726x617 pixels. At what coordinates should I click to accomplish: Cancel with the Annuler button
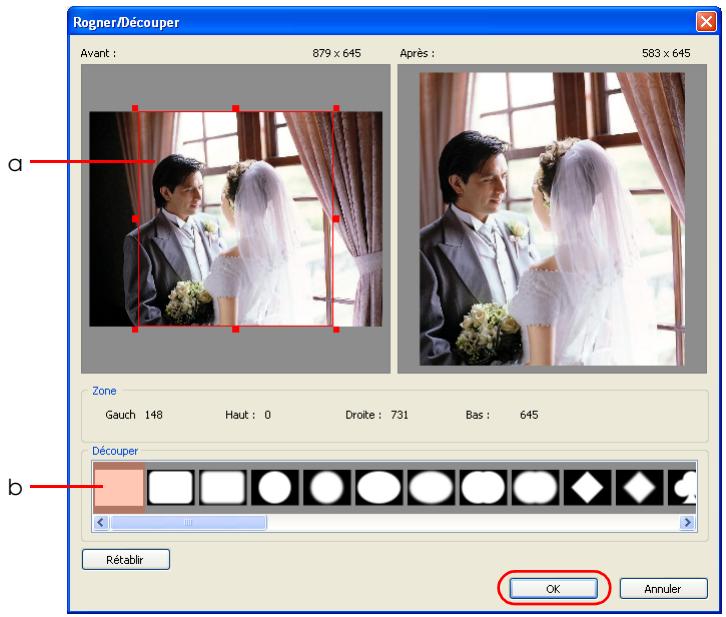[x=663, y=589]
